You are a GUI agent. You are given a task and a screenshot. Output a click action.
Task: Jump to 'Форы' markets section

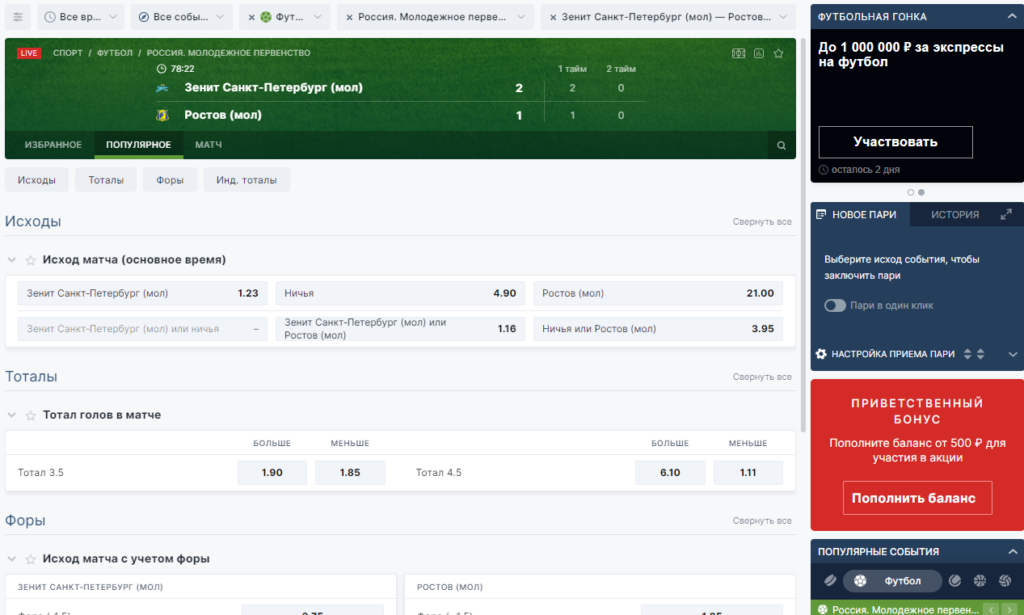(170, 180)
